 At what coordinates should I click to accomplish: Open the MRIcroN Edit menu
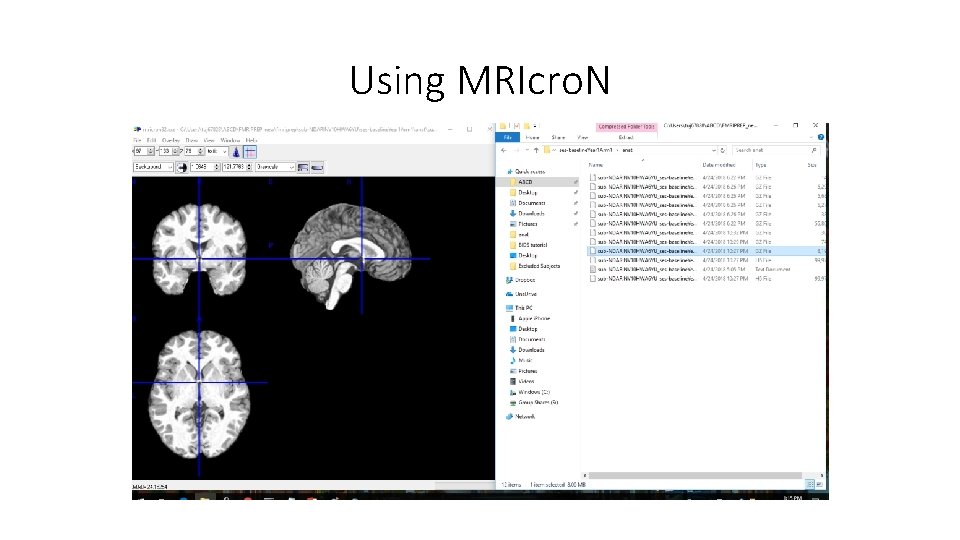tap(151, 140)
